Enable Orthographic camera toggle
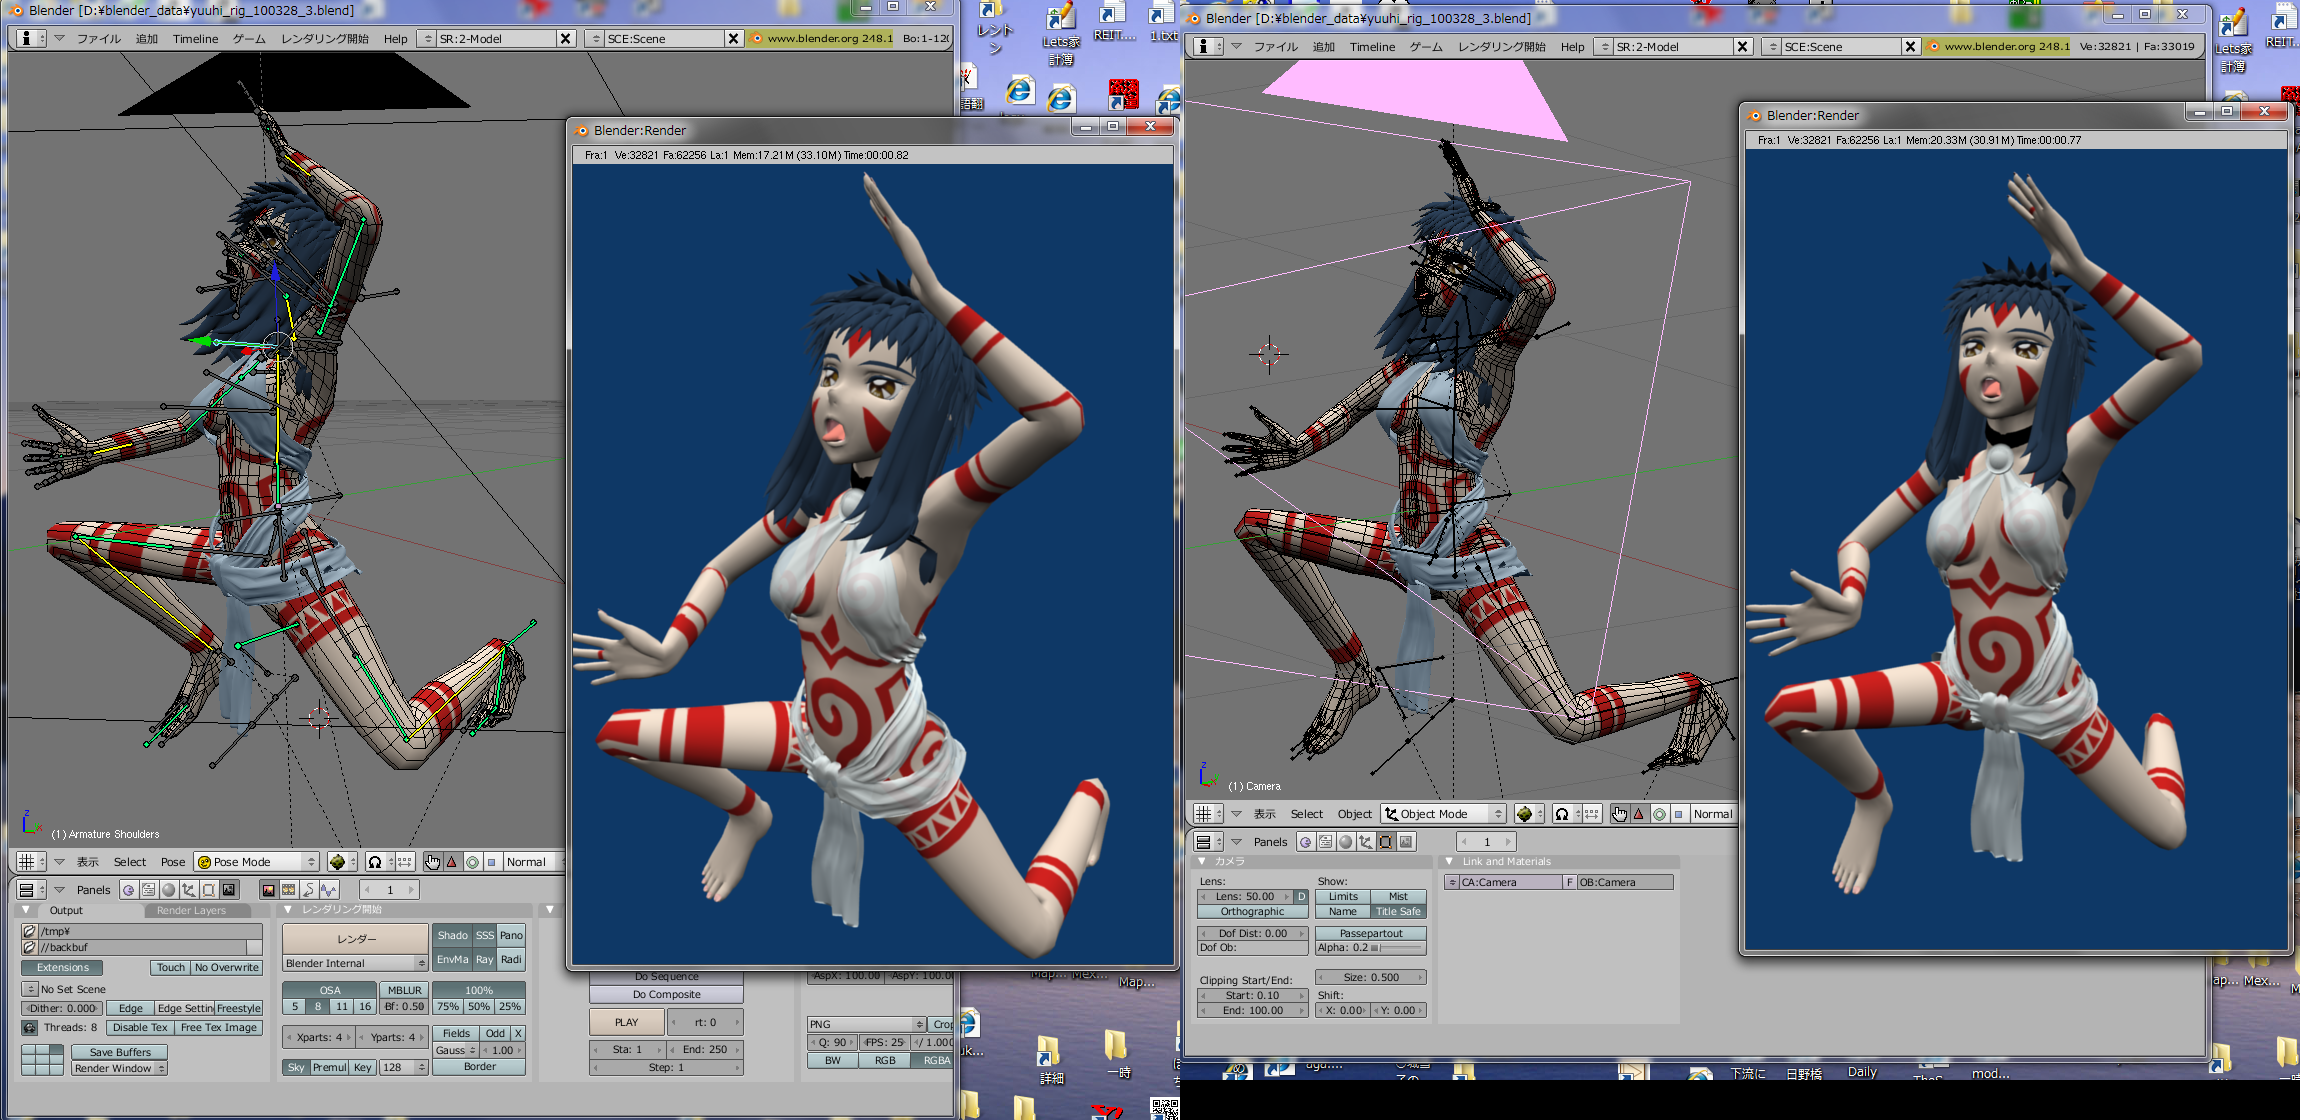 pos(1252,912)
